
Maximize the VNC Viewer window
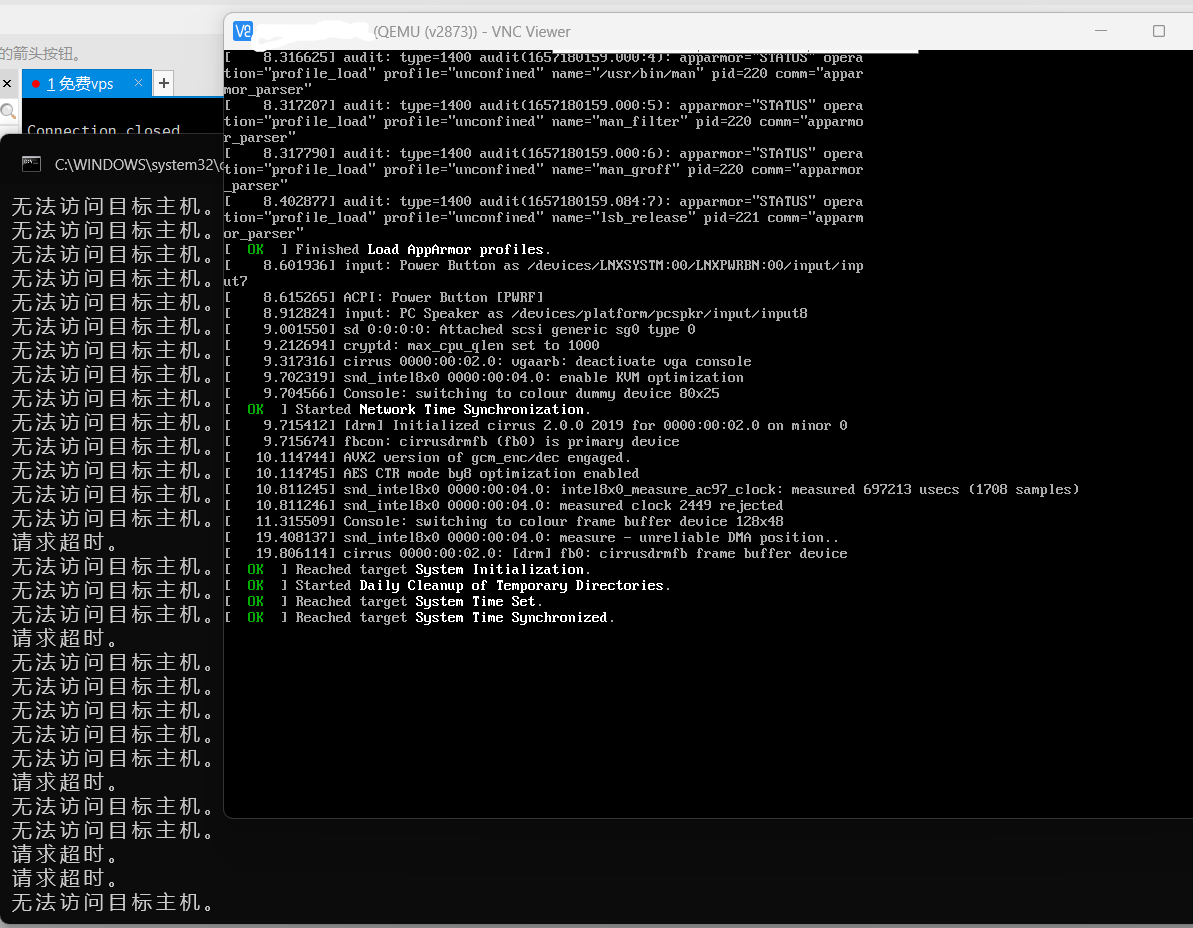pyautogui.click(x=1158, y=31)
